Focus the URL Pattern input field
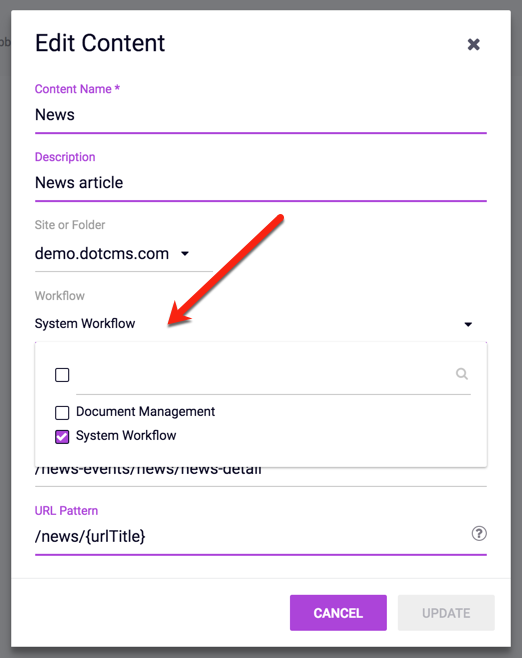 [252, 536]
